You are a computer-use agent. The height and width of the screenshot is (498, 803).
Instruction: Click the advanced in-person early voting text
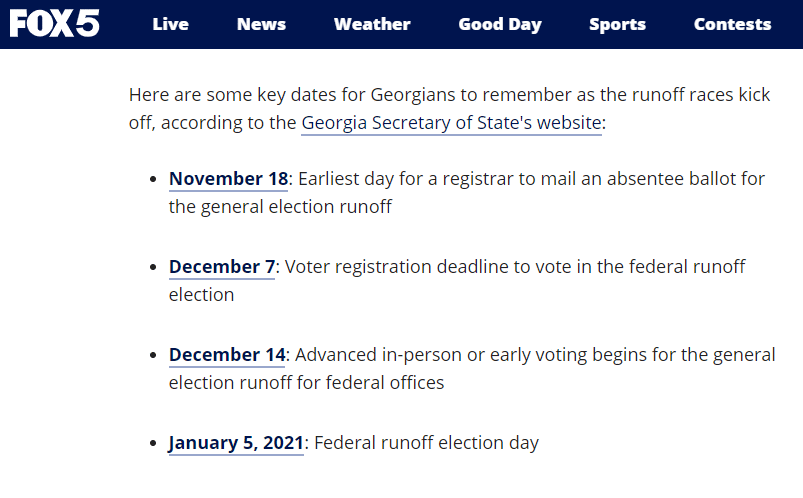[530, 355]
